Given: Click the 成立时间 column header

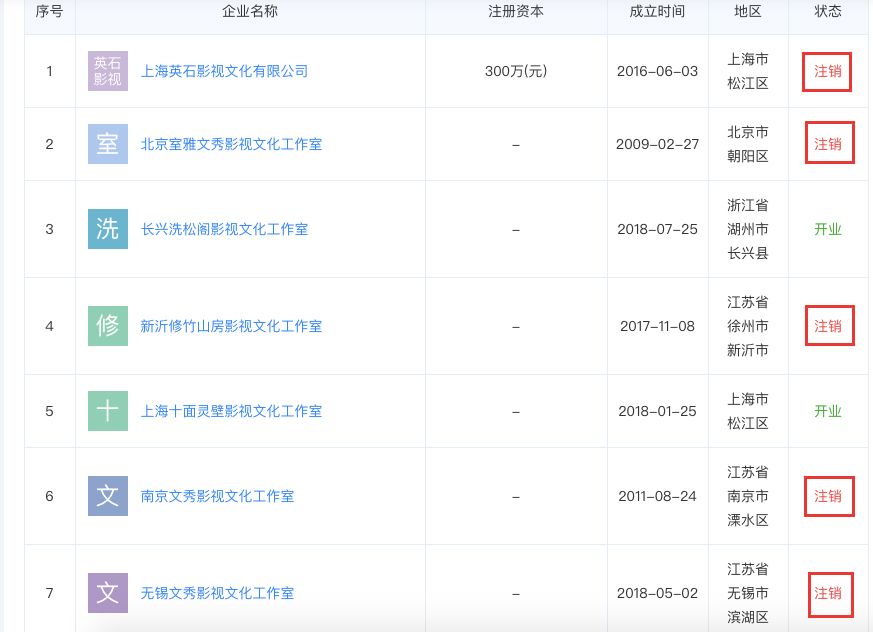Looking at the screenshot, I should (x=655, y=13).
